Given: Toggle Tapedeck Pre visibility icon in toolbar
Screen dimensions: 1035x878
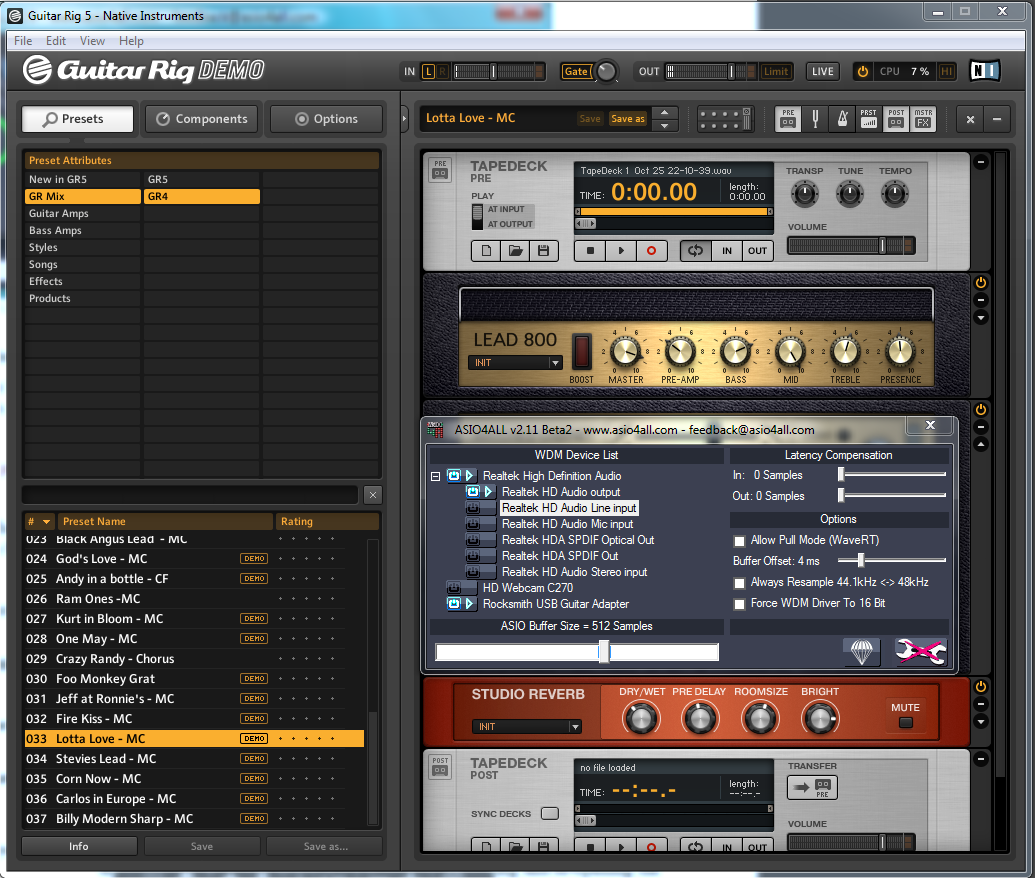Looking at the screenshot, I should [788, 119].
